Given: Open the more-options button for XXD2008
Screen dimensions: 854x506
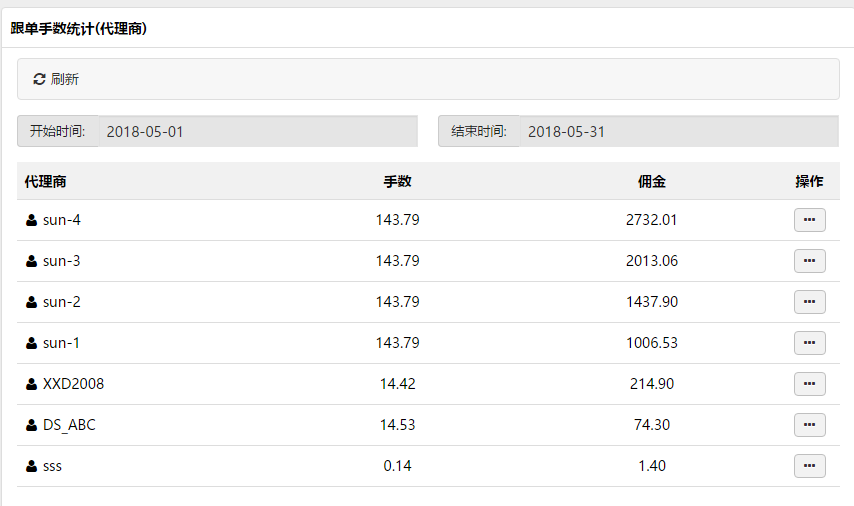Looking at the screenshot, I should (x=809, y=384).
